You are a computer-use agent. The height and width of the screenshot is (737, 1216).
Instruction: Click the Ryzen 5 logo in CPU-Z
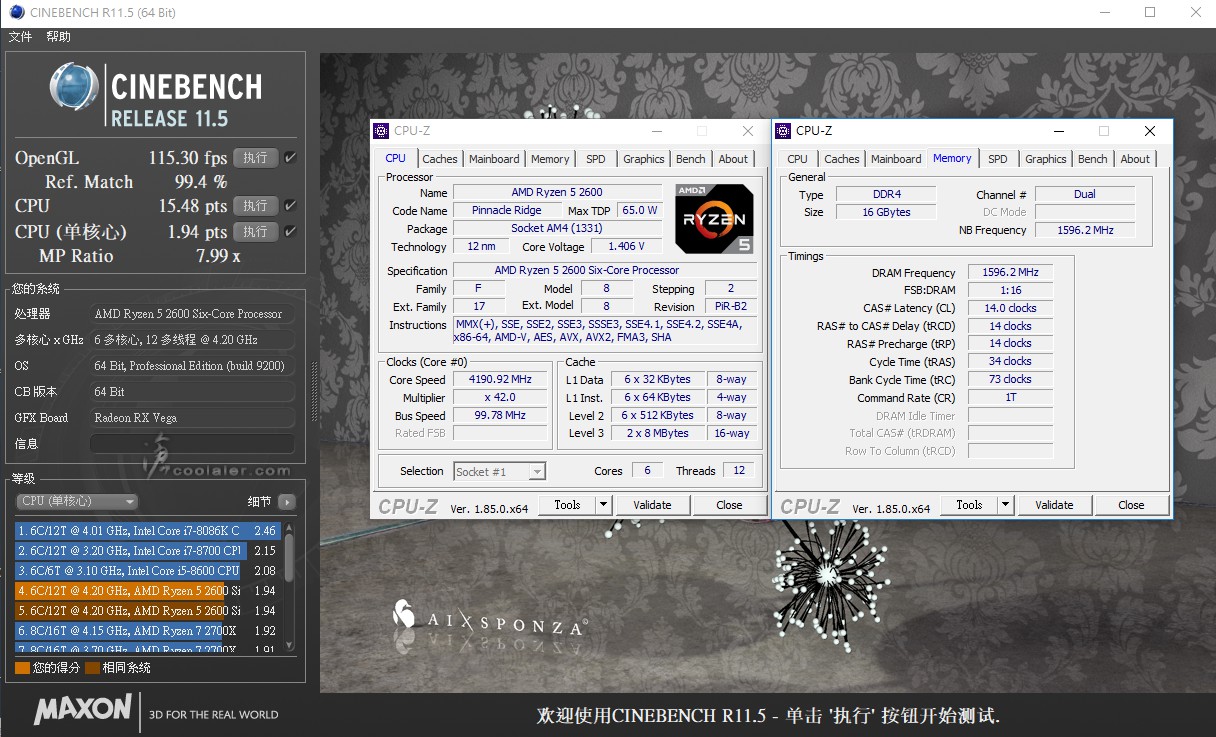point(714,217)
